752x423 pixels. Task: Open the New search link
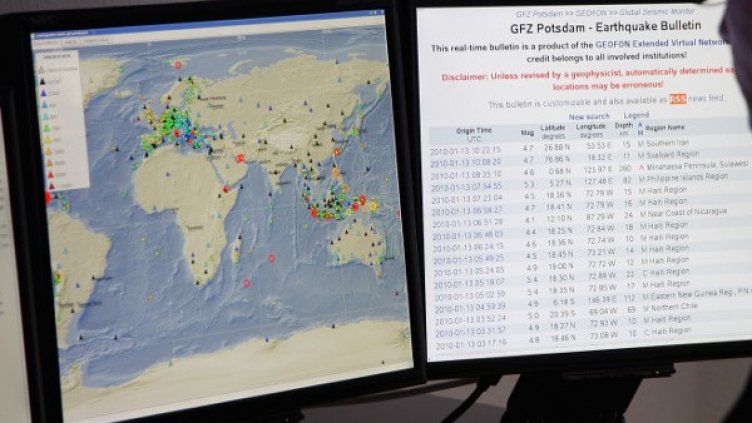tap(589, 116)
